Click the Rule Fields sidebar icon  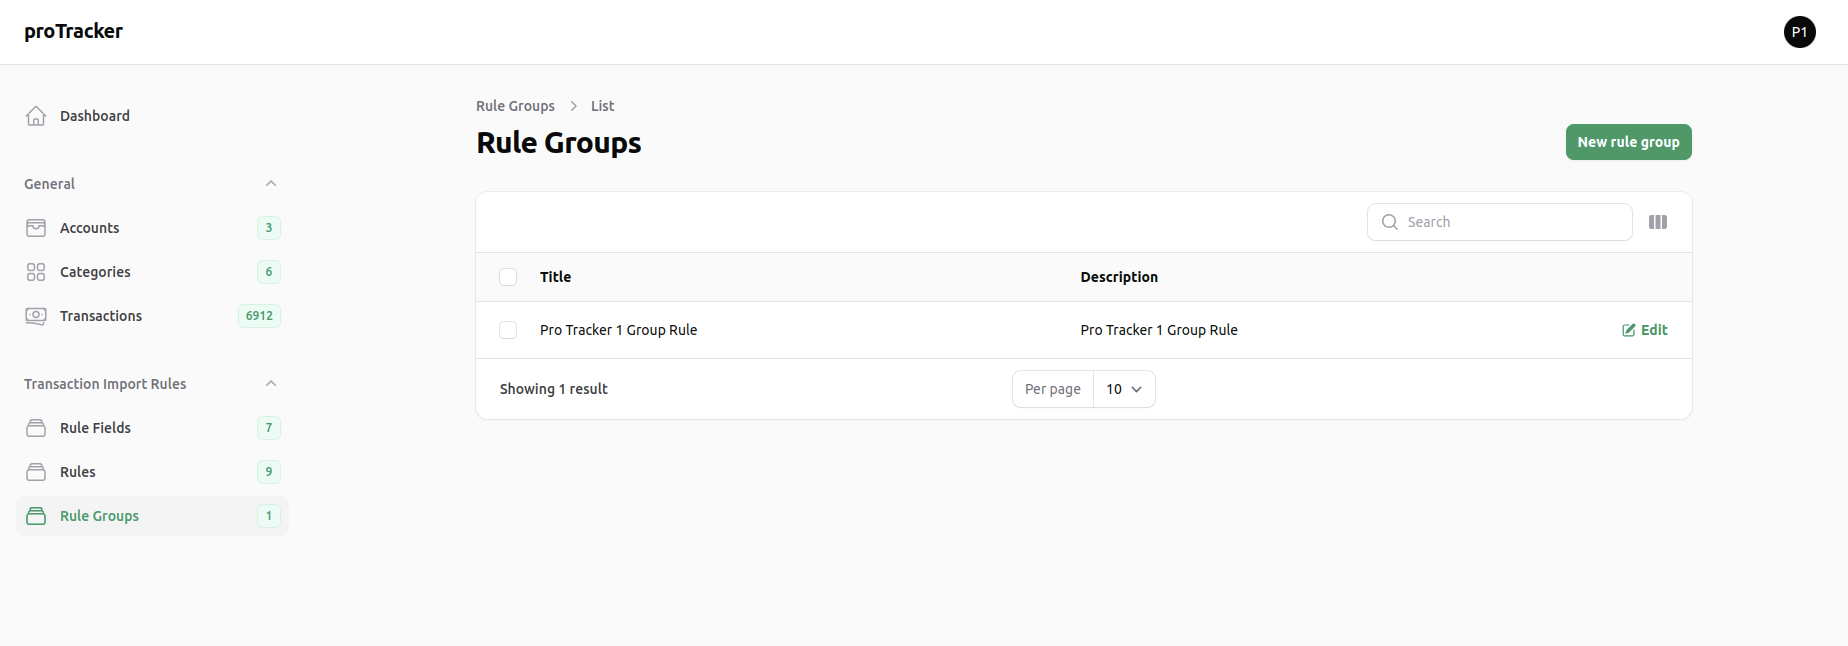[36, 428]
